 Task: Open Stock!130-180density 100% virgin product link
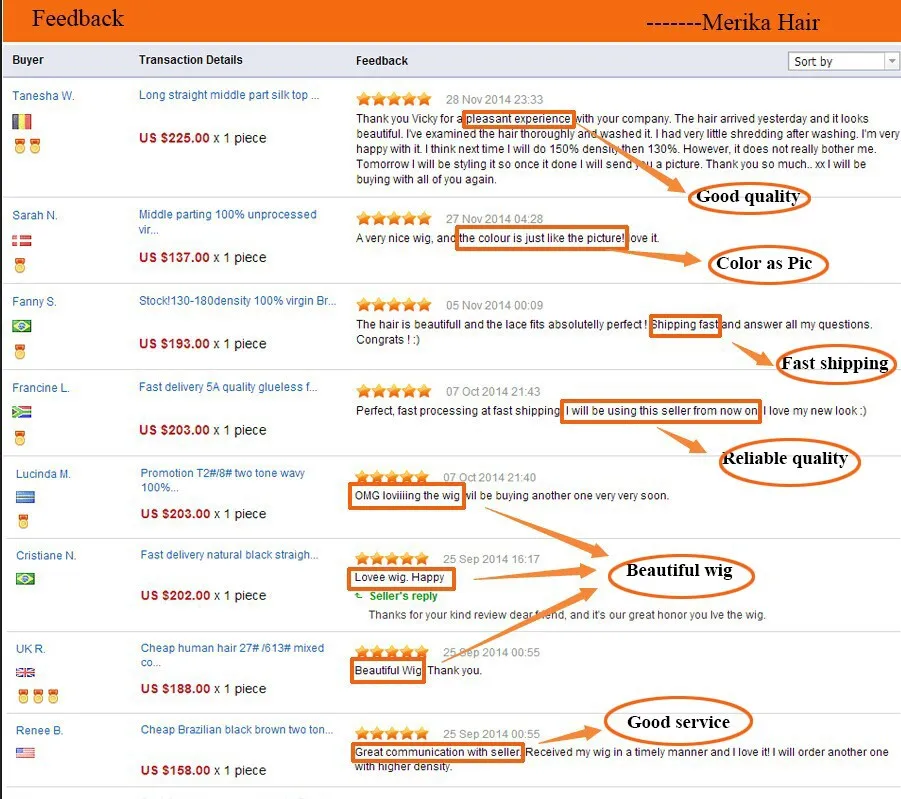point(237,301)
